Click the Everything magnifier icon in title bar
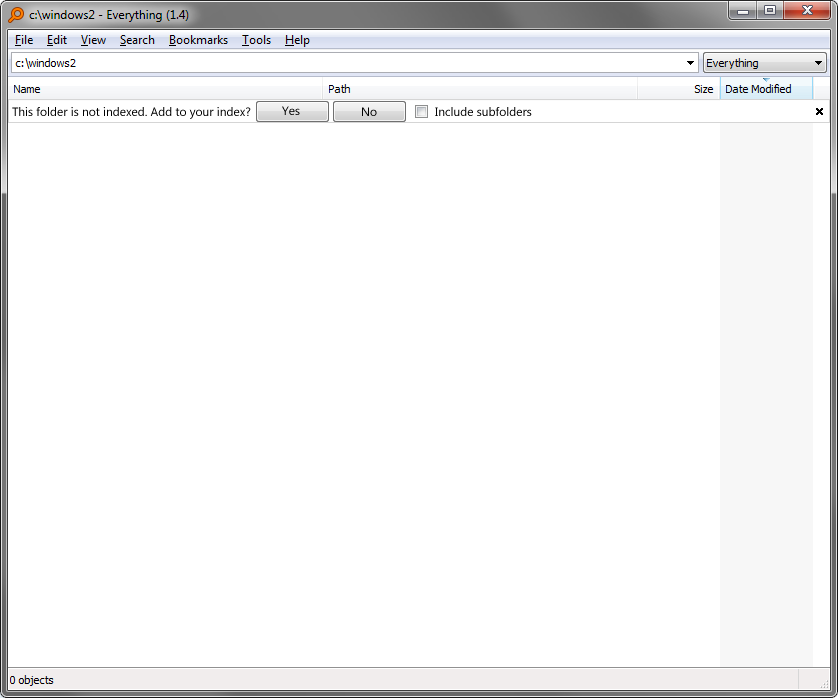The width and height of the screenshot is (838, 698). point(17,14)
